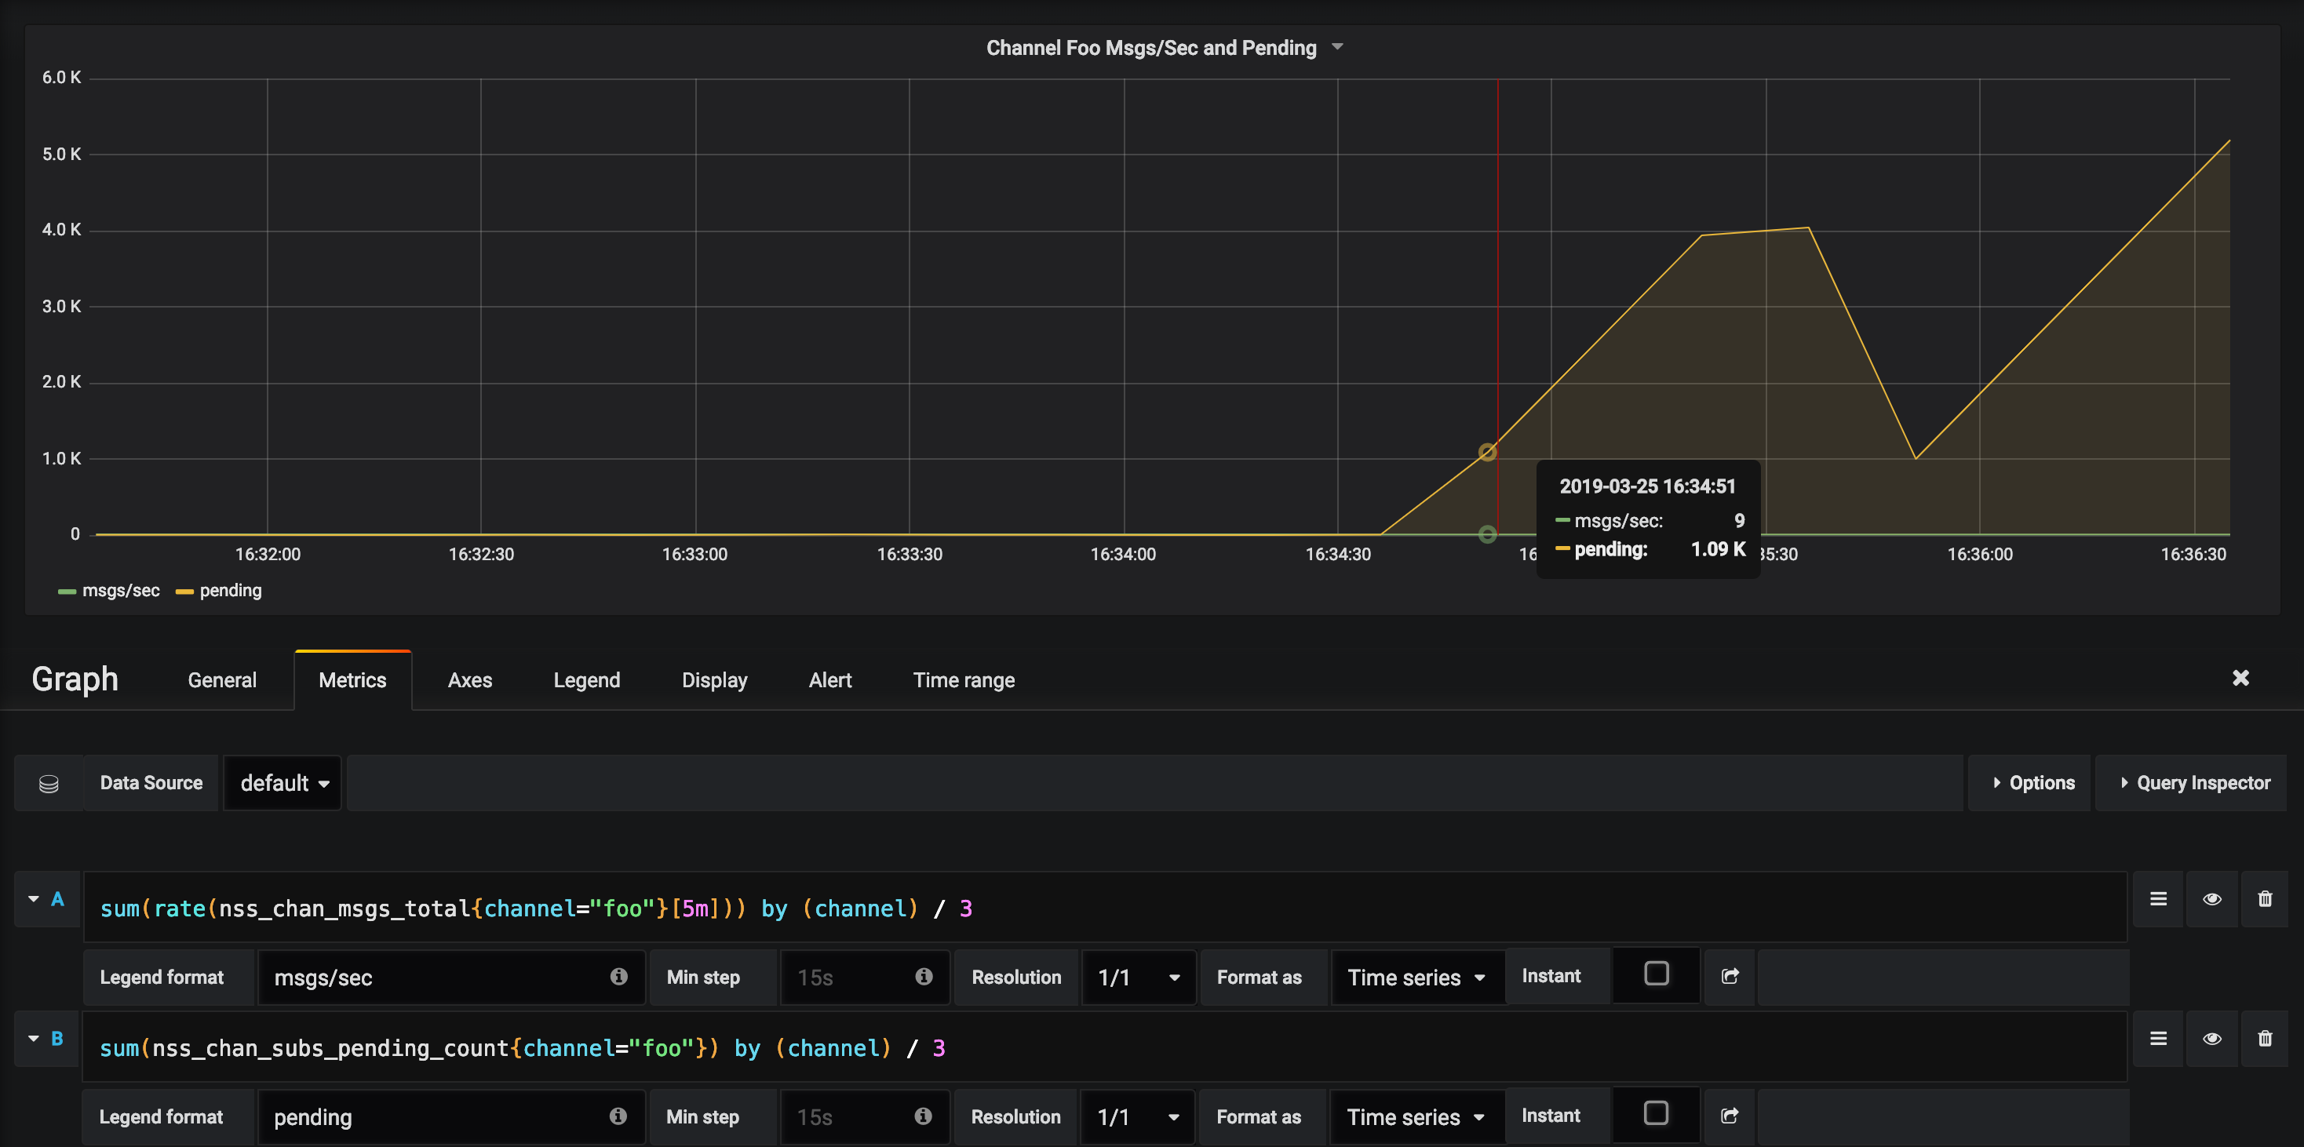
Task: Enable the Instant checkbox for query B
Action: [1656, 1113]
